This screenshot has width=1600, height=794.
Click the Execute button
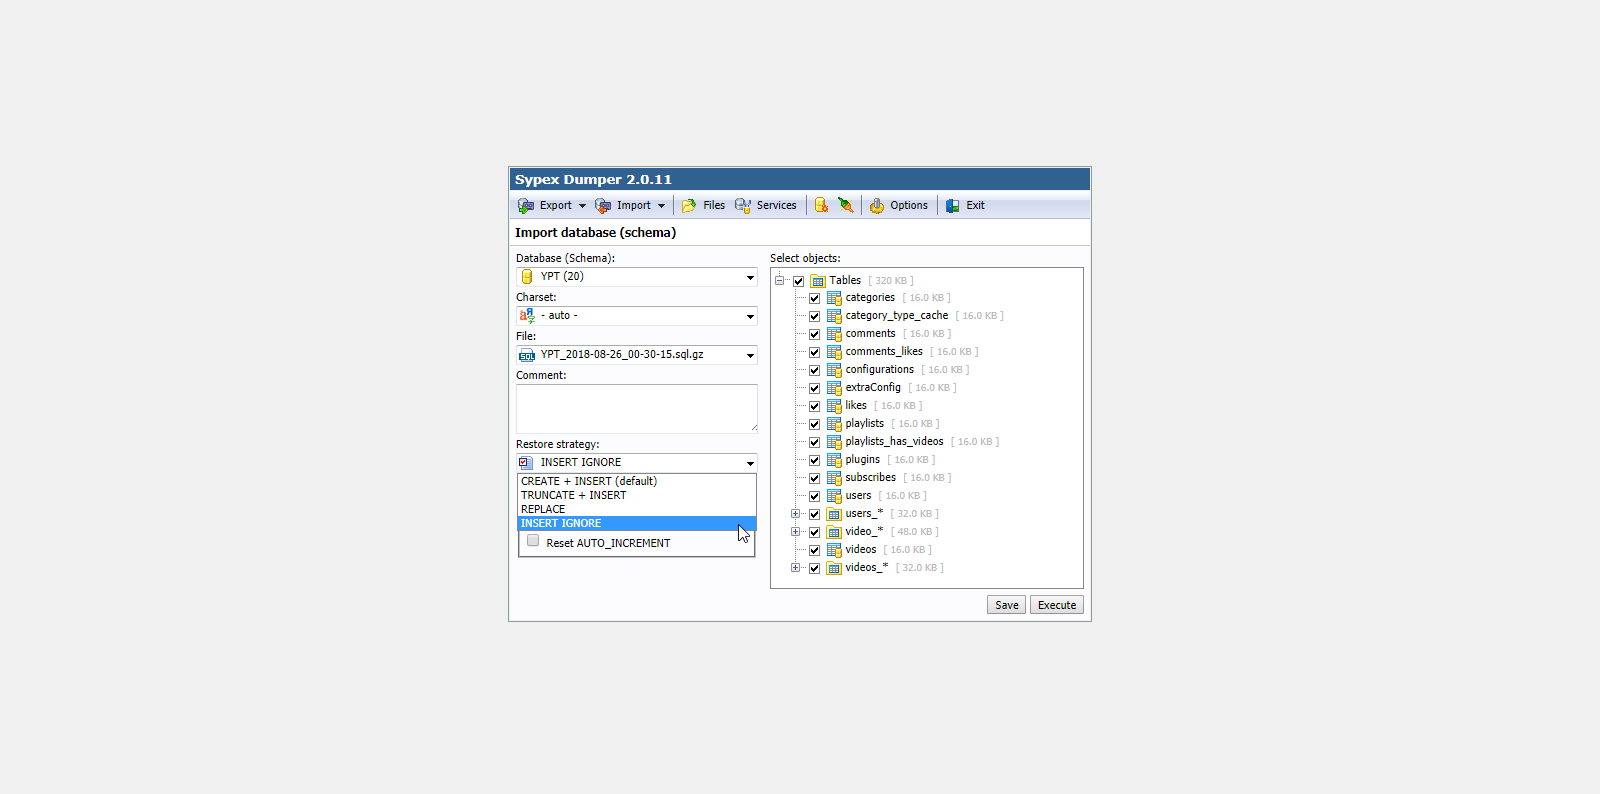(x=1057, y=605)
